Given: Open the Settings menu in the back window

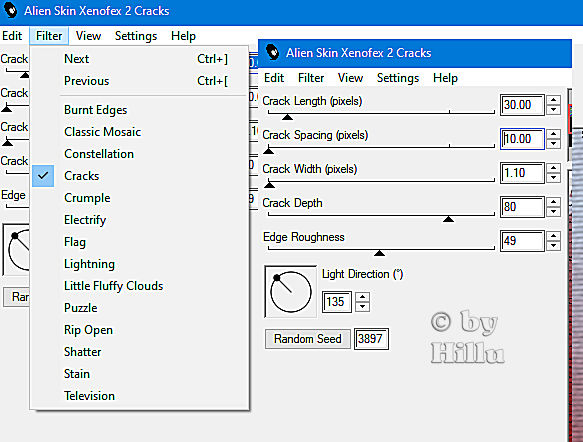Looking at the screenshot, I should (136, 36).
